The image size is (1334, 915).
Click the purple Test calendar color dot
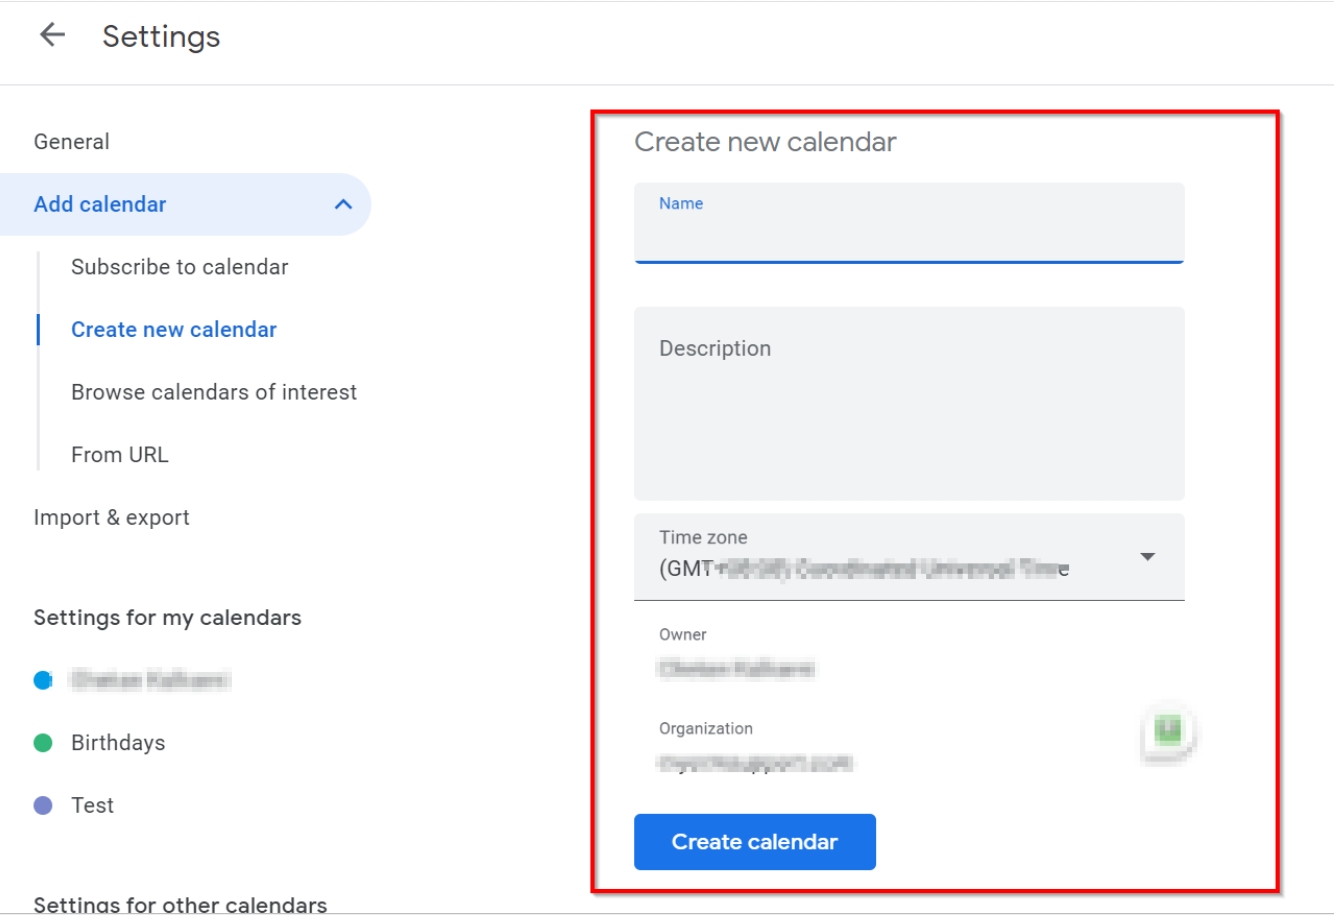click(x=43, y=806)
